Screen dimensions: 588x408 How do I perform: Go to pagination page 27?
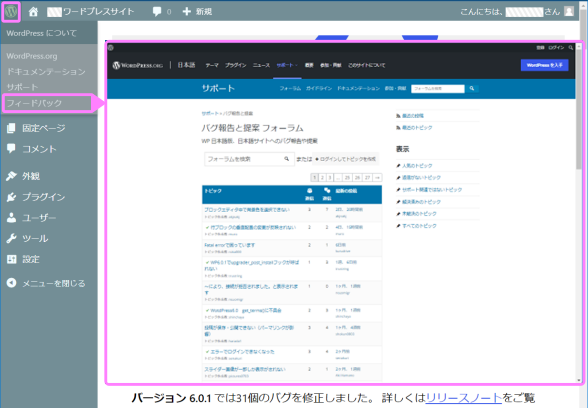[368, 178]
